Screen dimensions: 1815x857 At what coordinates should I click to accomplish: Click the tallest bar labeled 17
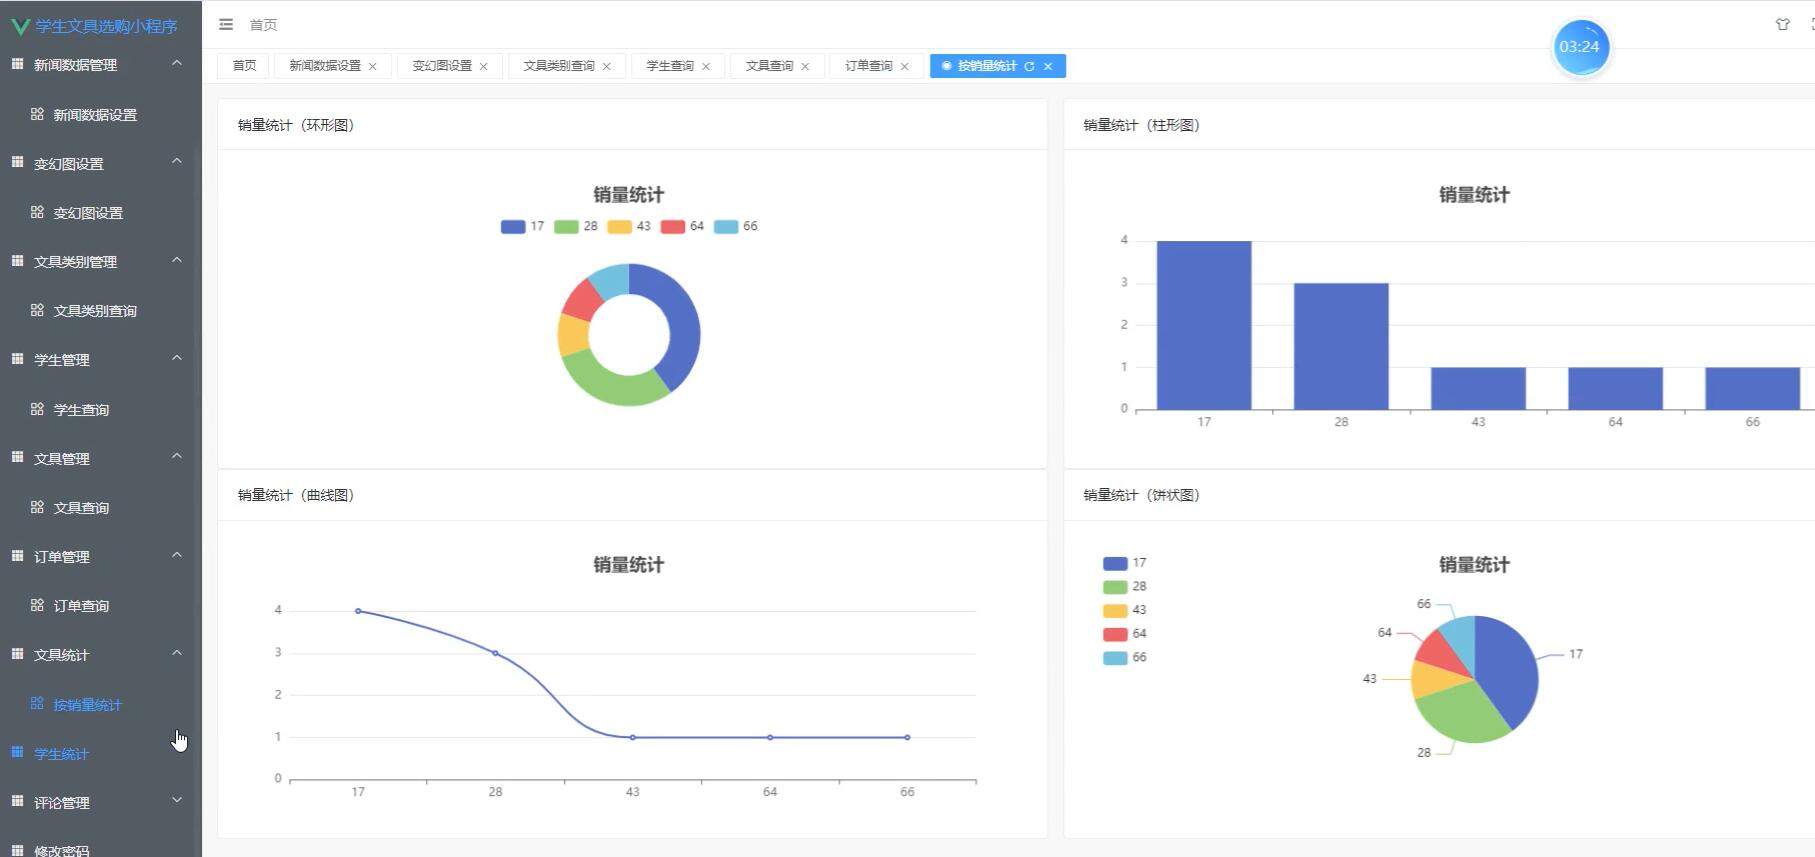(x=1204, y=325)
